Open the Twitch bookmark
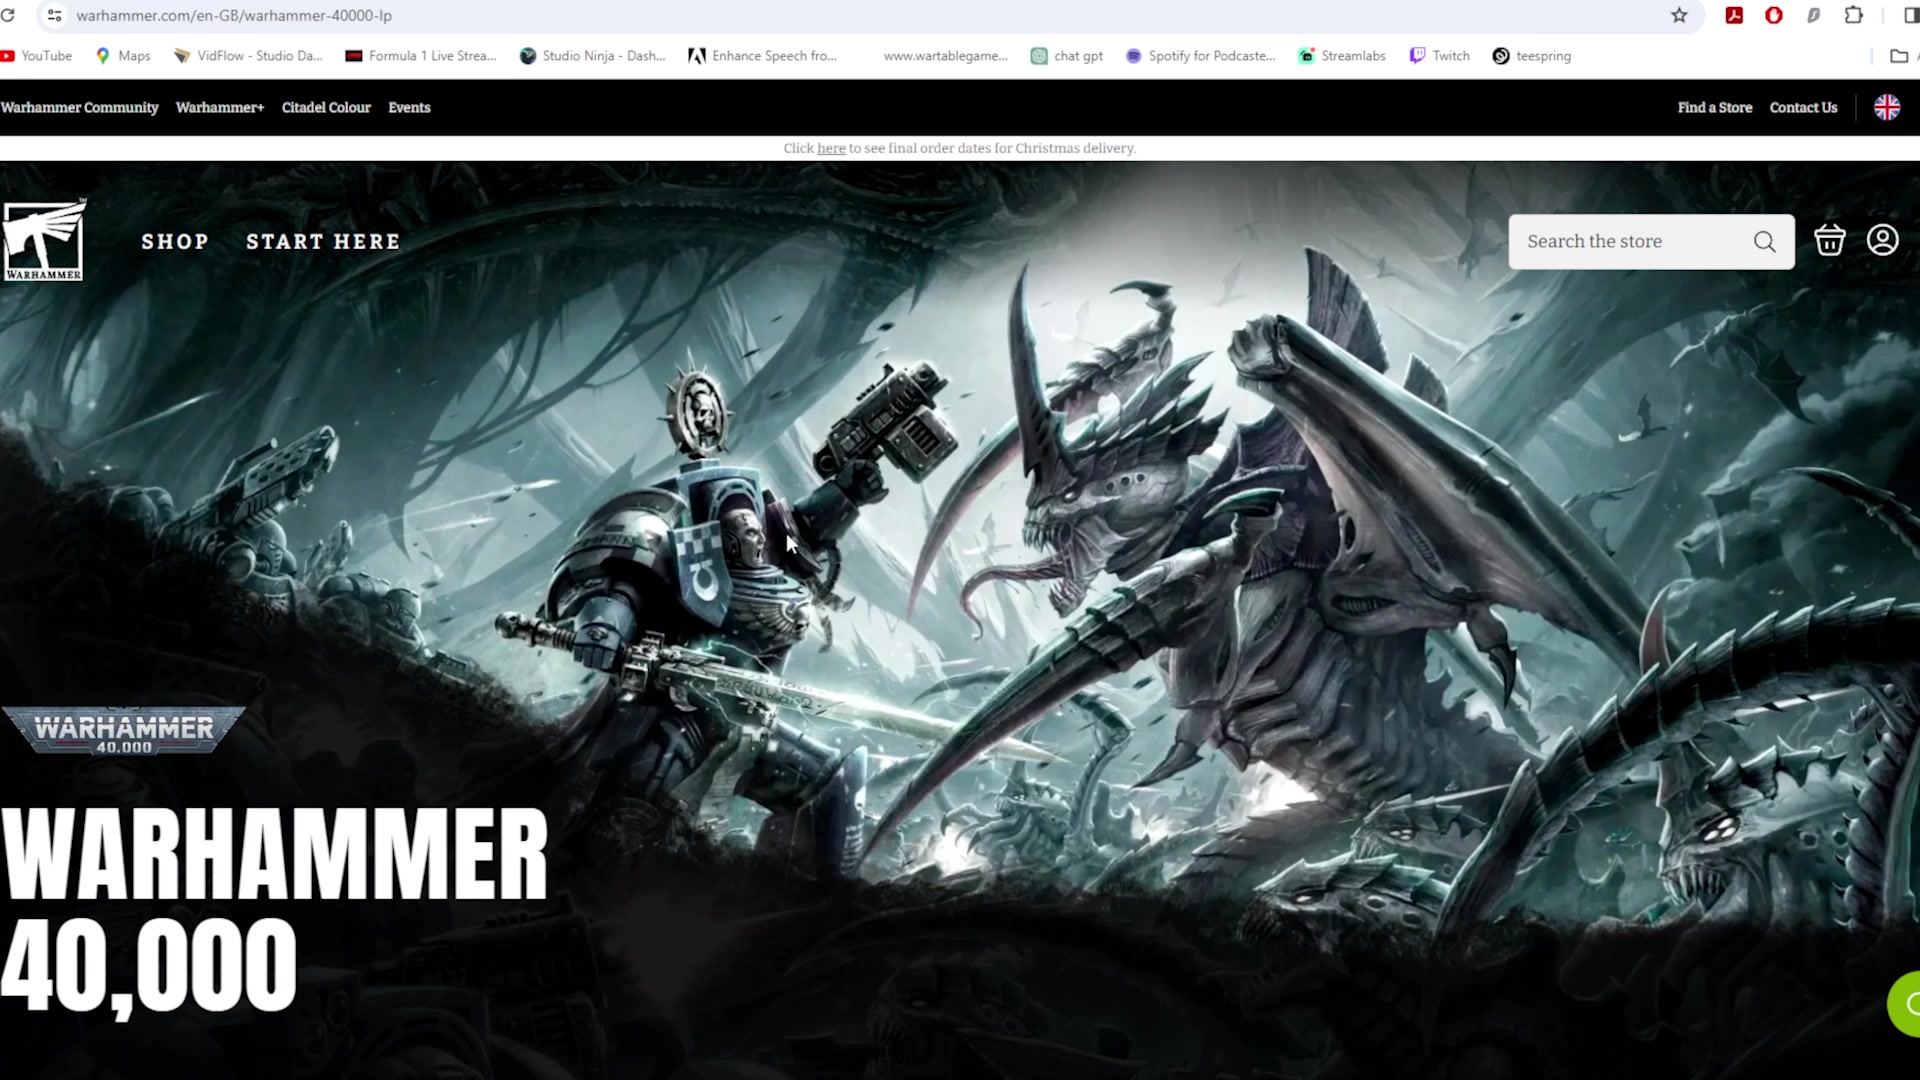 point(1440,56)
